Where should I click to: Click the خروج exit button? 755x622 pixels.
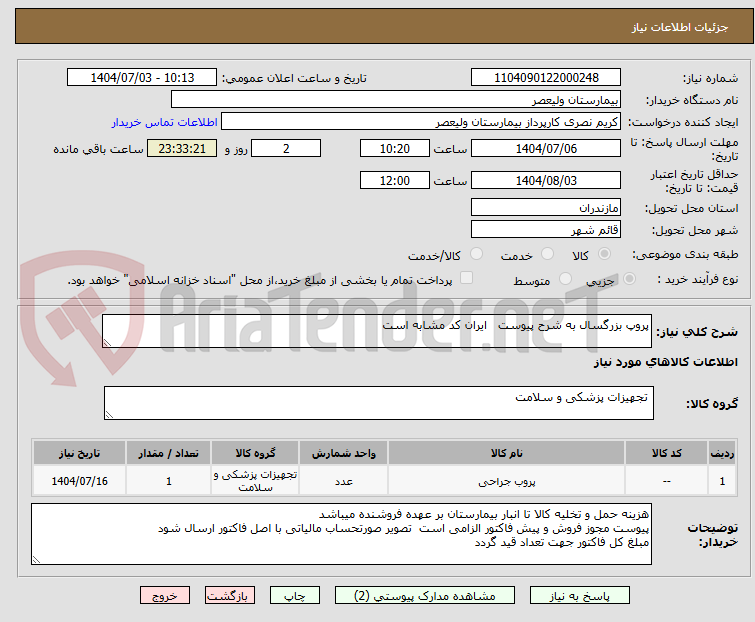pos(165,596)
